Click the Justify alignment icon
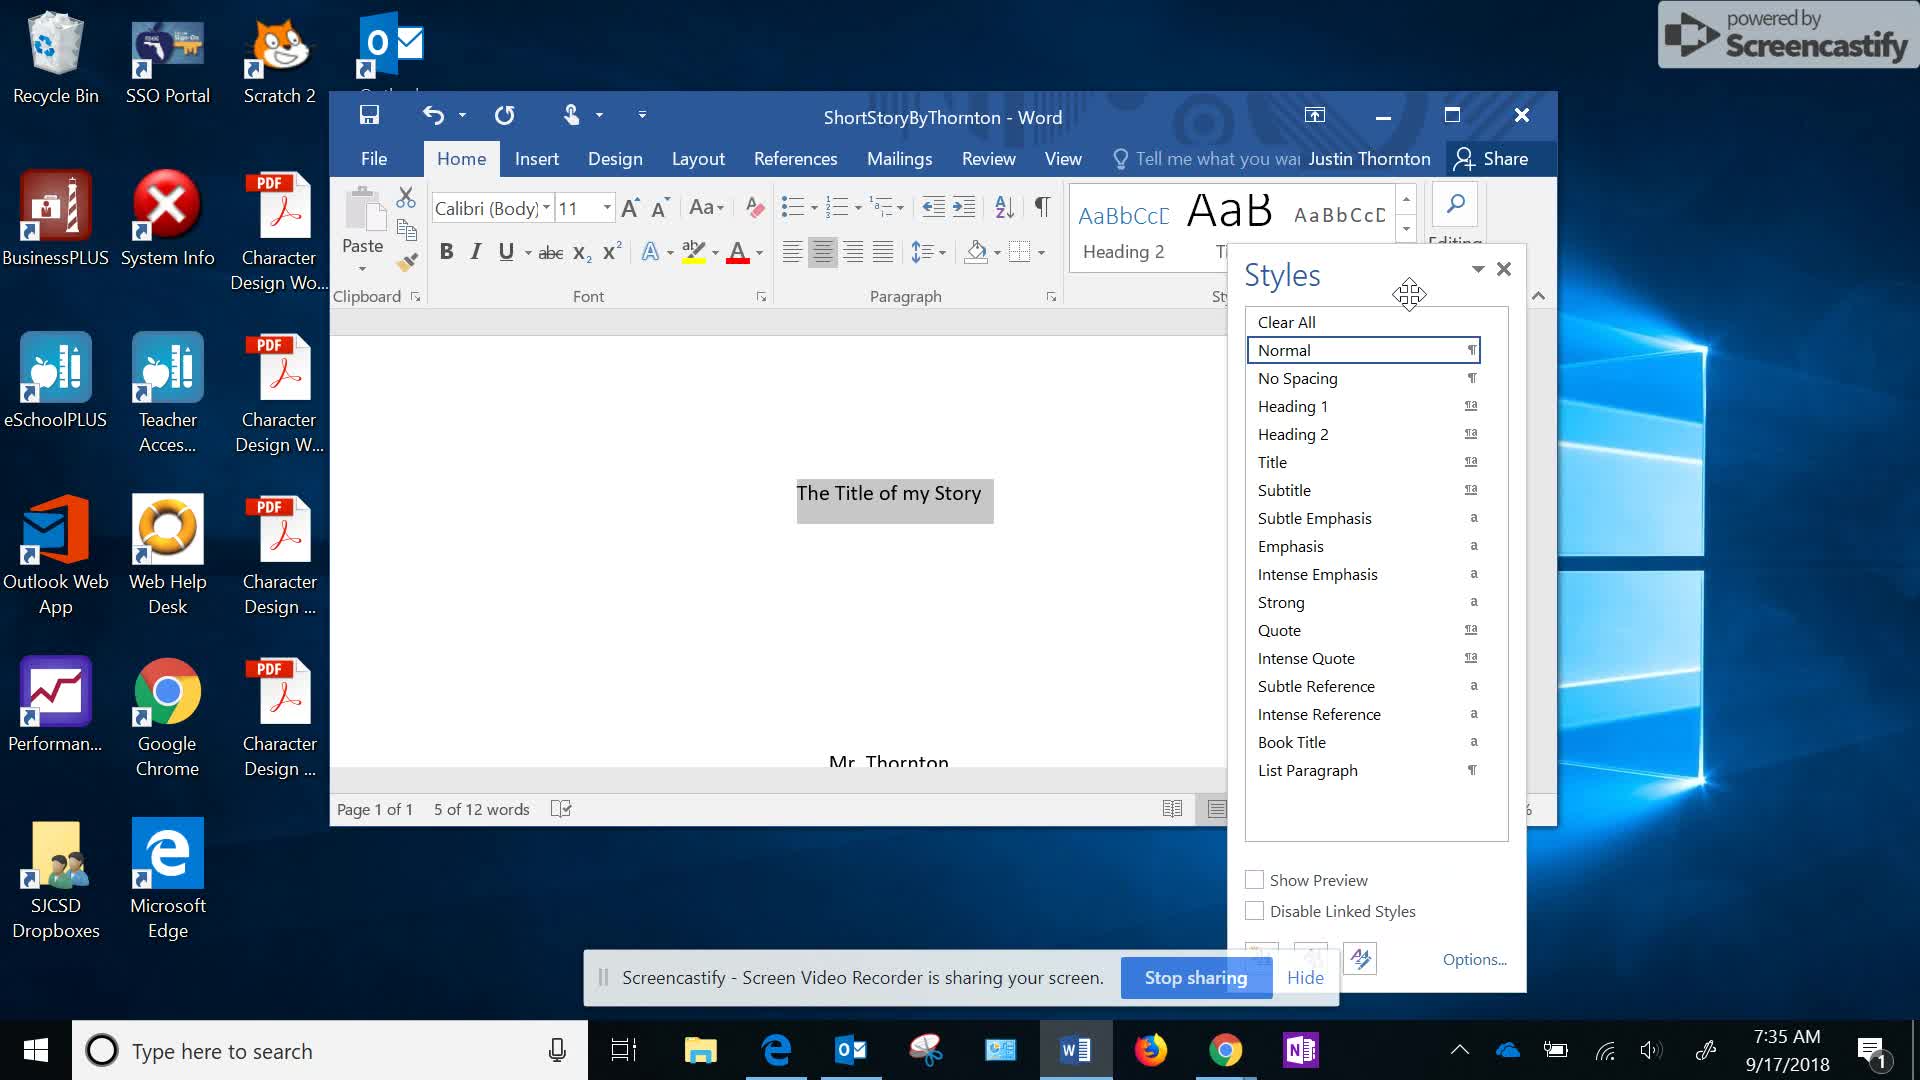 pos(883,252)
